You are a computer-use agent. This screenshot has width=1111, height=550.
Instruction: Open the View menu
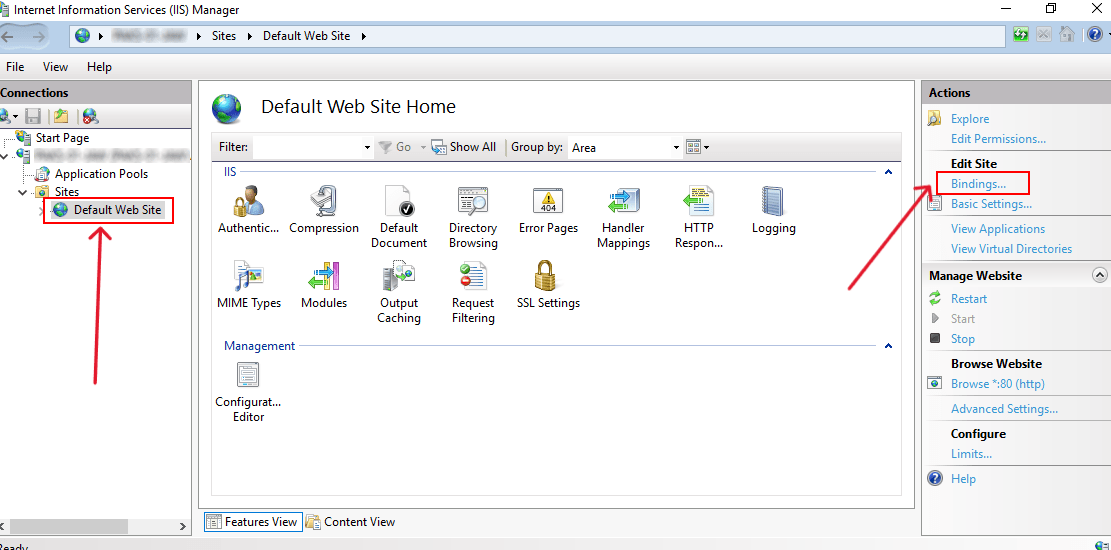pos(55,67)
